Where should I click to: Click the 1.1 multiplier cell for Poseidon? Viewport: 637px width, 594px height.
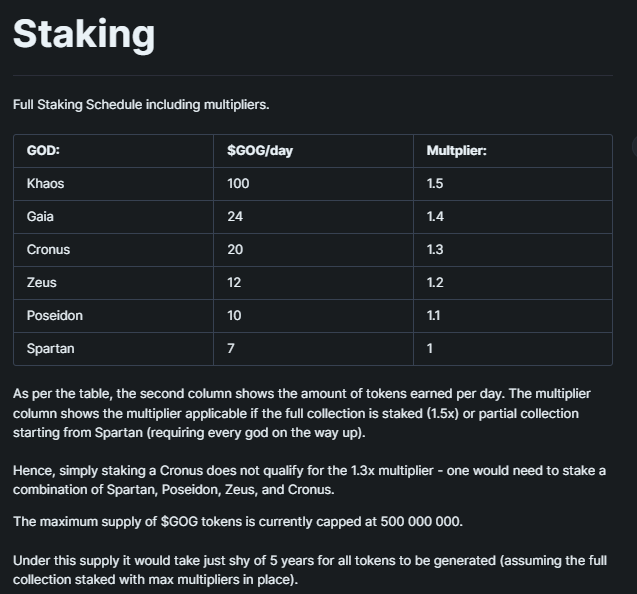coord(513,316)
